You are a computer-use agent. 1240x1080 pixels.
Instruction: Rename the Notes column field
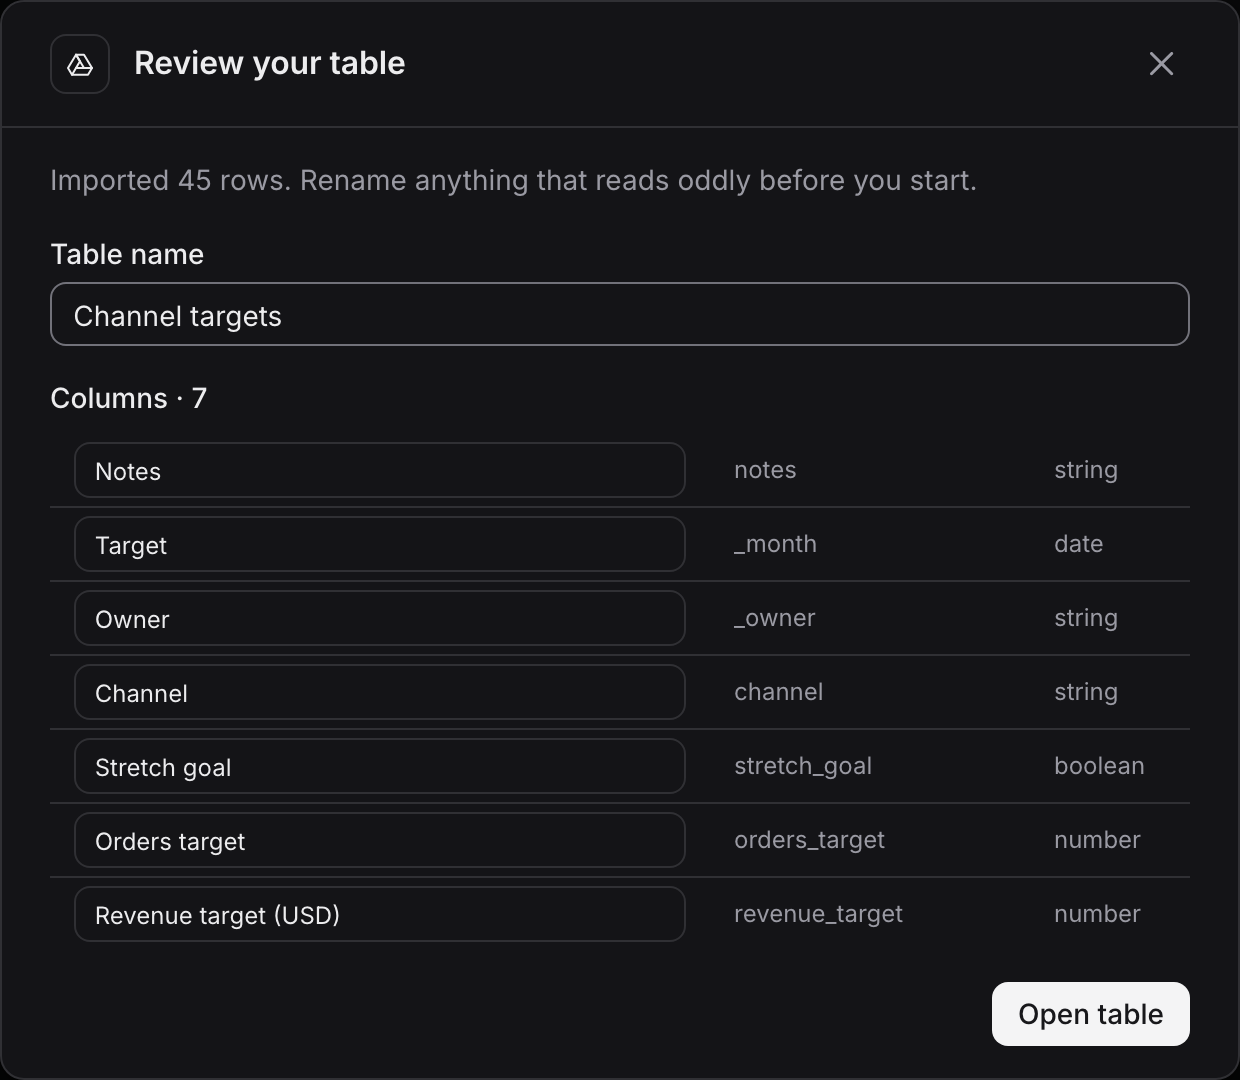pos(380,470)
